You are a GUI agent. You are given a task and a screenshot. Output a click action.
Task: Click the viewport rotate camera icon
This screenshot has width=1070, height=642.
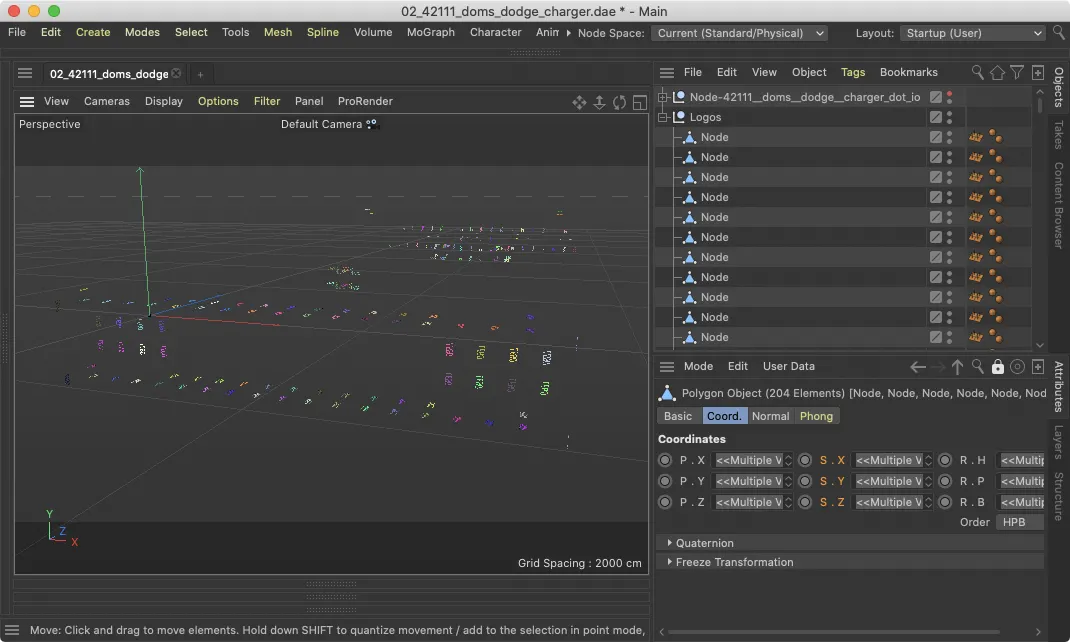(619, 102)
